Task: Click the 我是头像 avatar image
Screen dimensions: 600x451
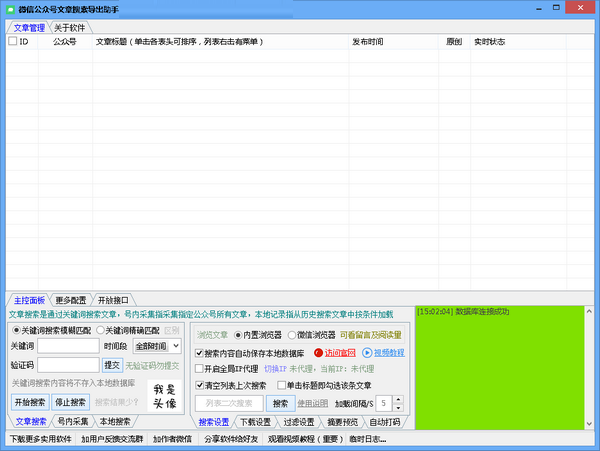Action: [164, 395]
